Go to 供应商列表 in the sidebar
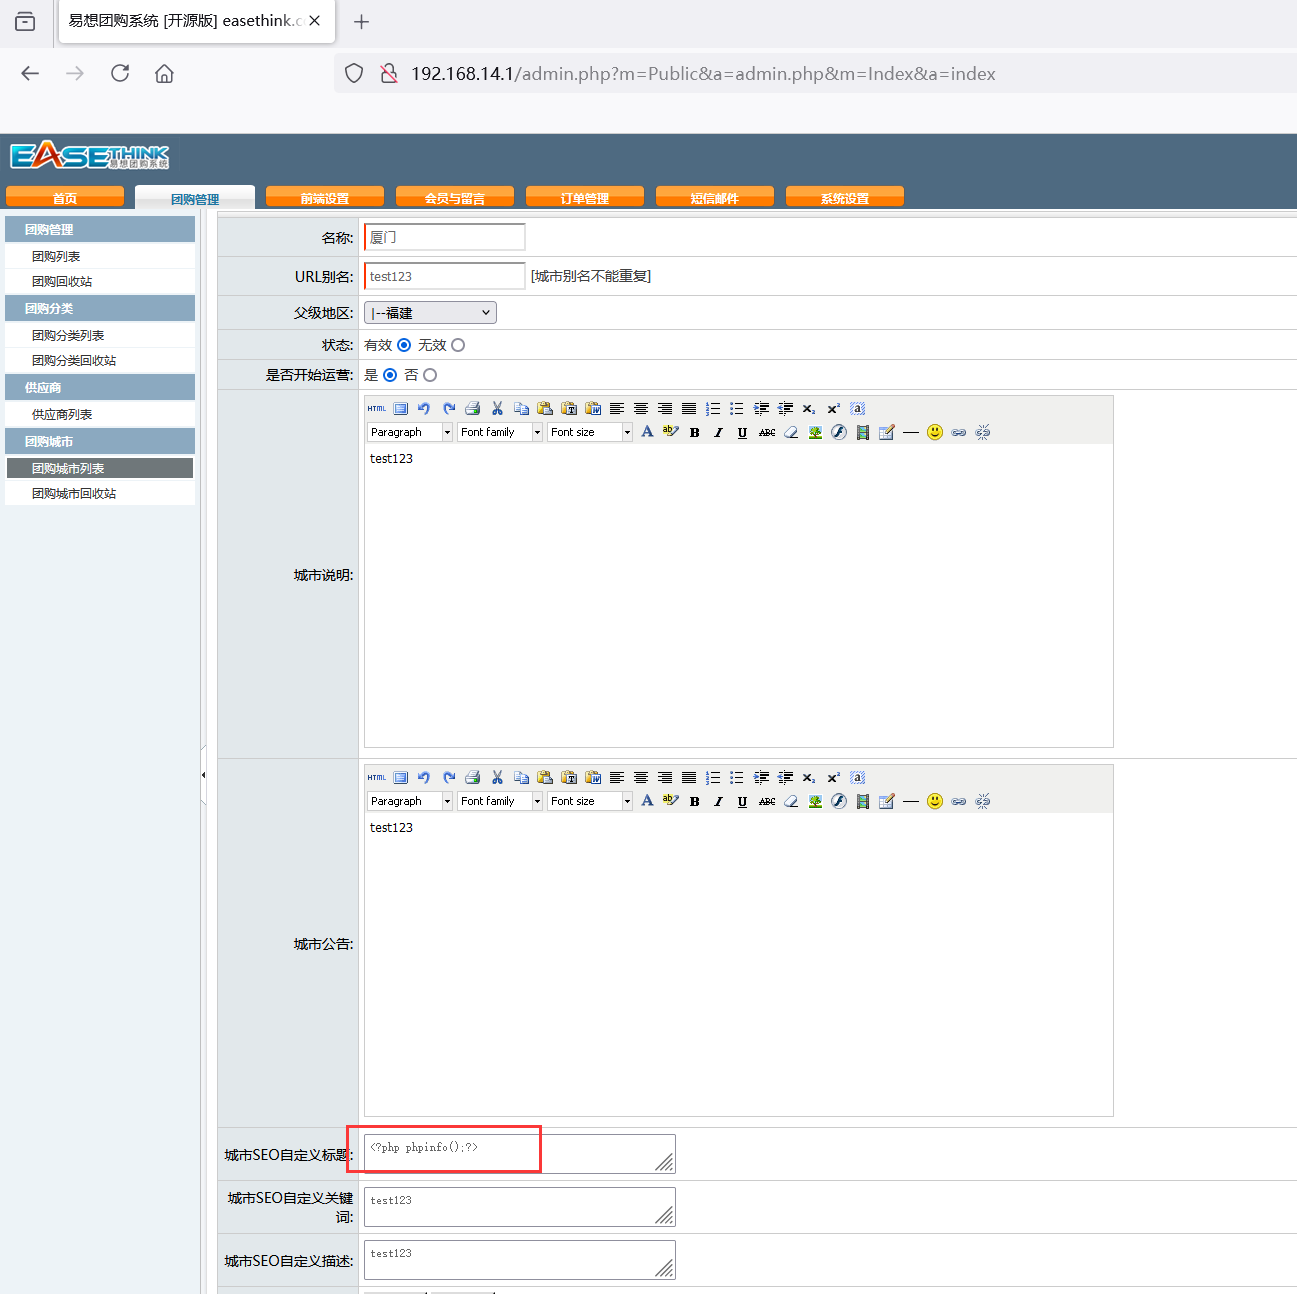1297x1294 pixels. (62, 414)
